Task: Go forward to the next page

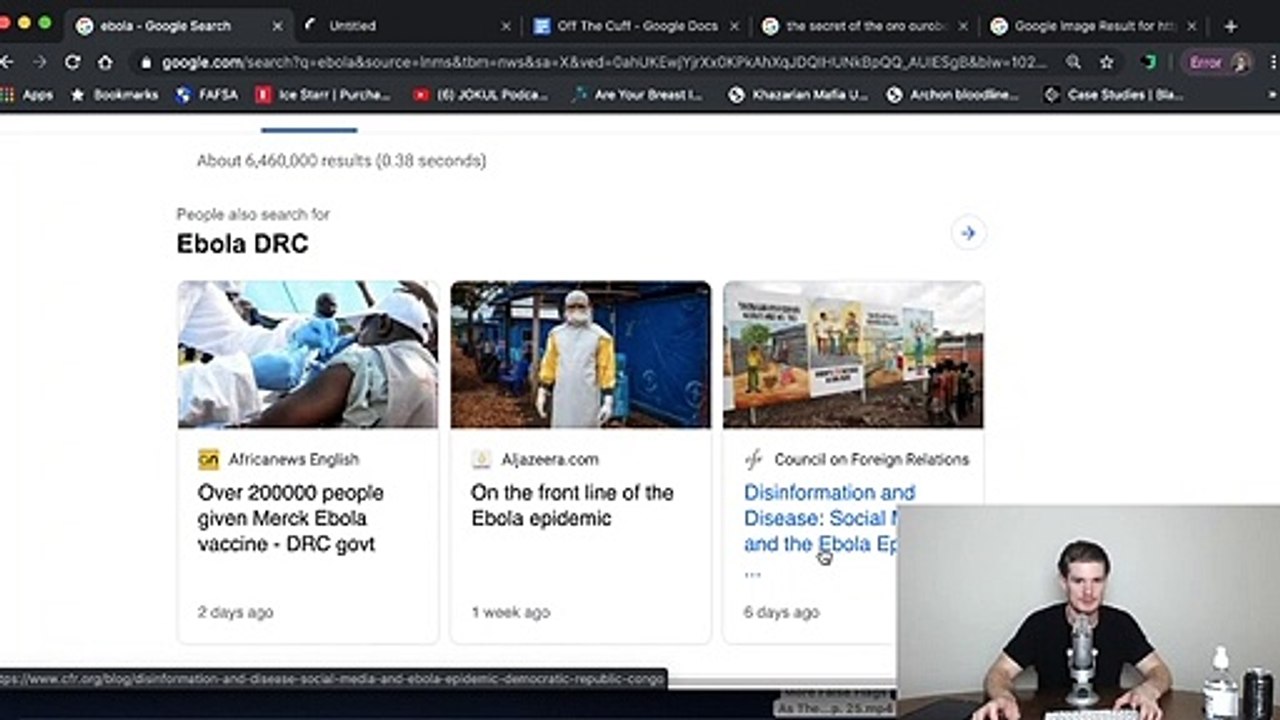Action: pos(39,62)
